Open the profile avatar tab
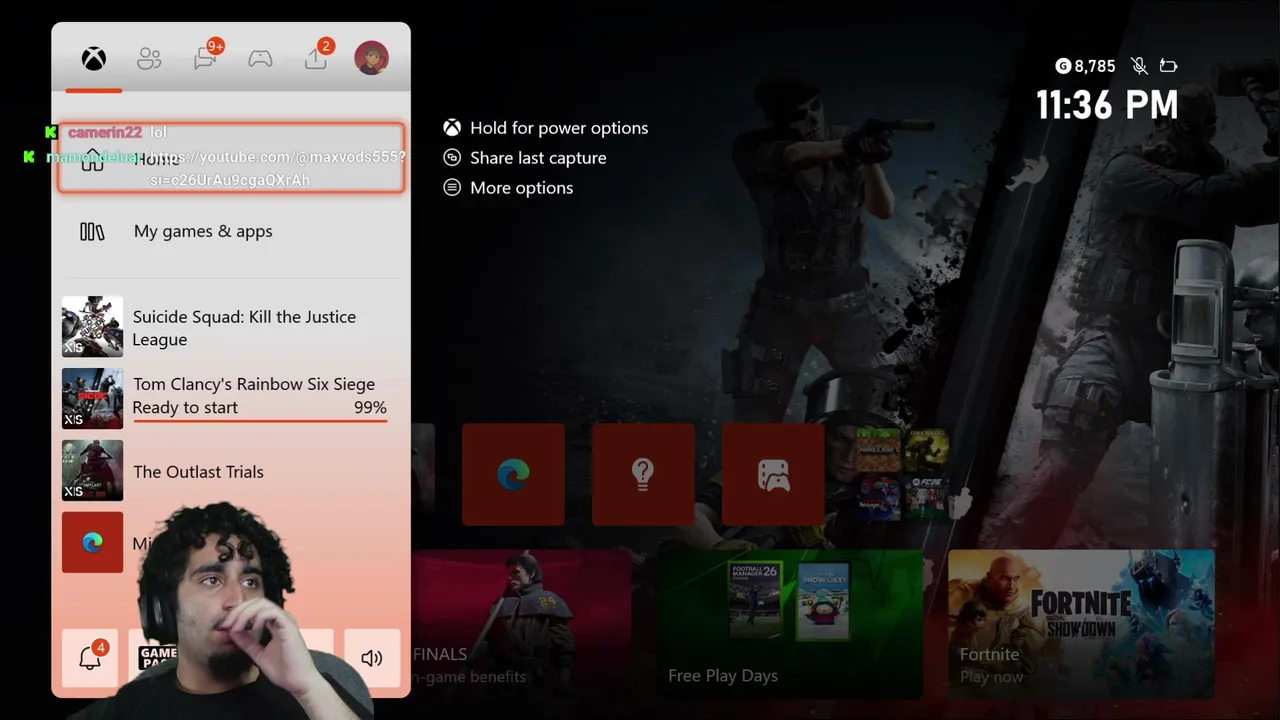This screenshot has width=1280, height=720. click(x=371, y=58)
